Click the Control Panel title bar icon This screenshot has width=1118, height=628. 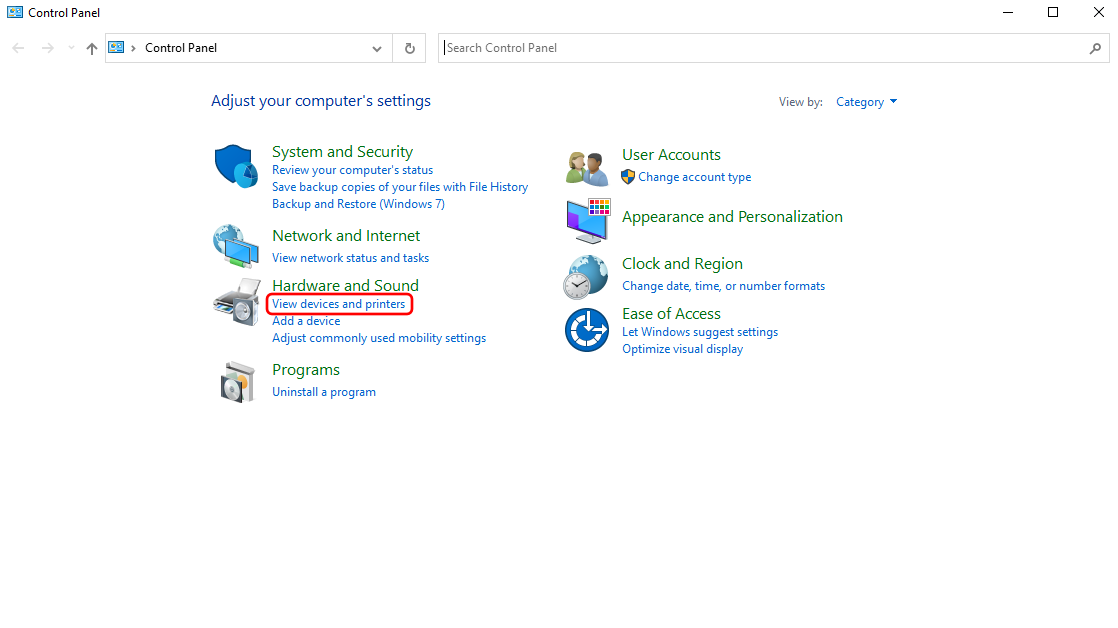(15, 12)
